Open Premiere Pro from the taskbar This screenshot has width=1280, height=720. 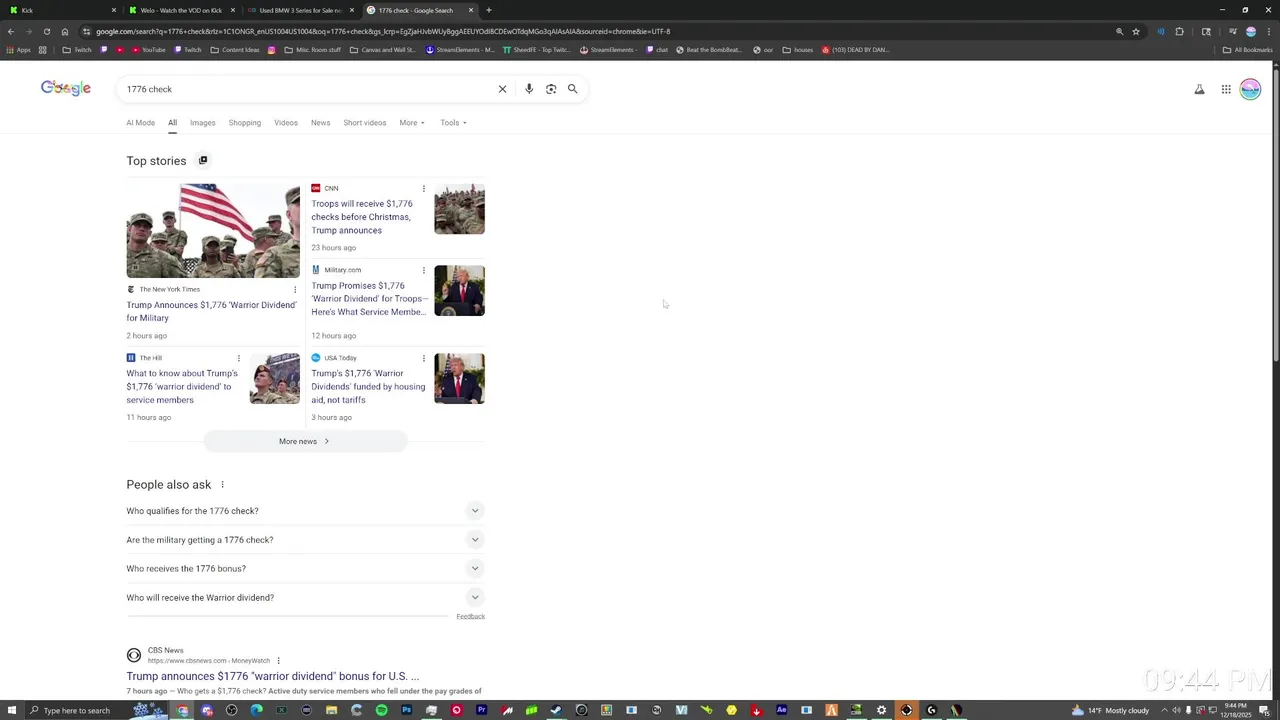point(481,710)
